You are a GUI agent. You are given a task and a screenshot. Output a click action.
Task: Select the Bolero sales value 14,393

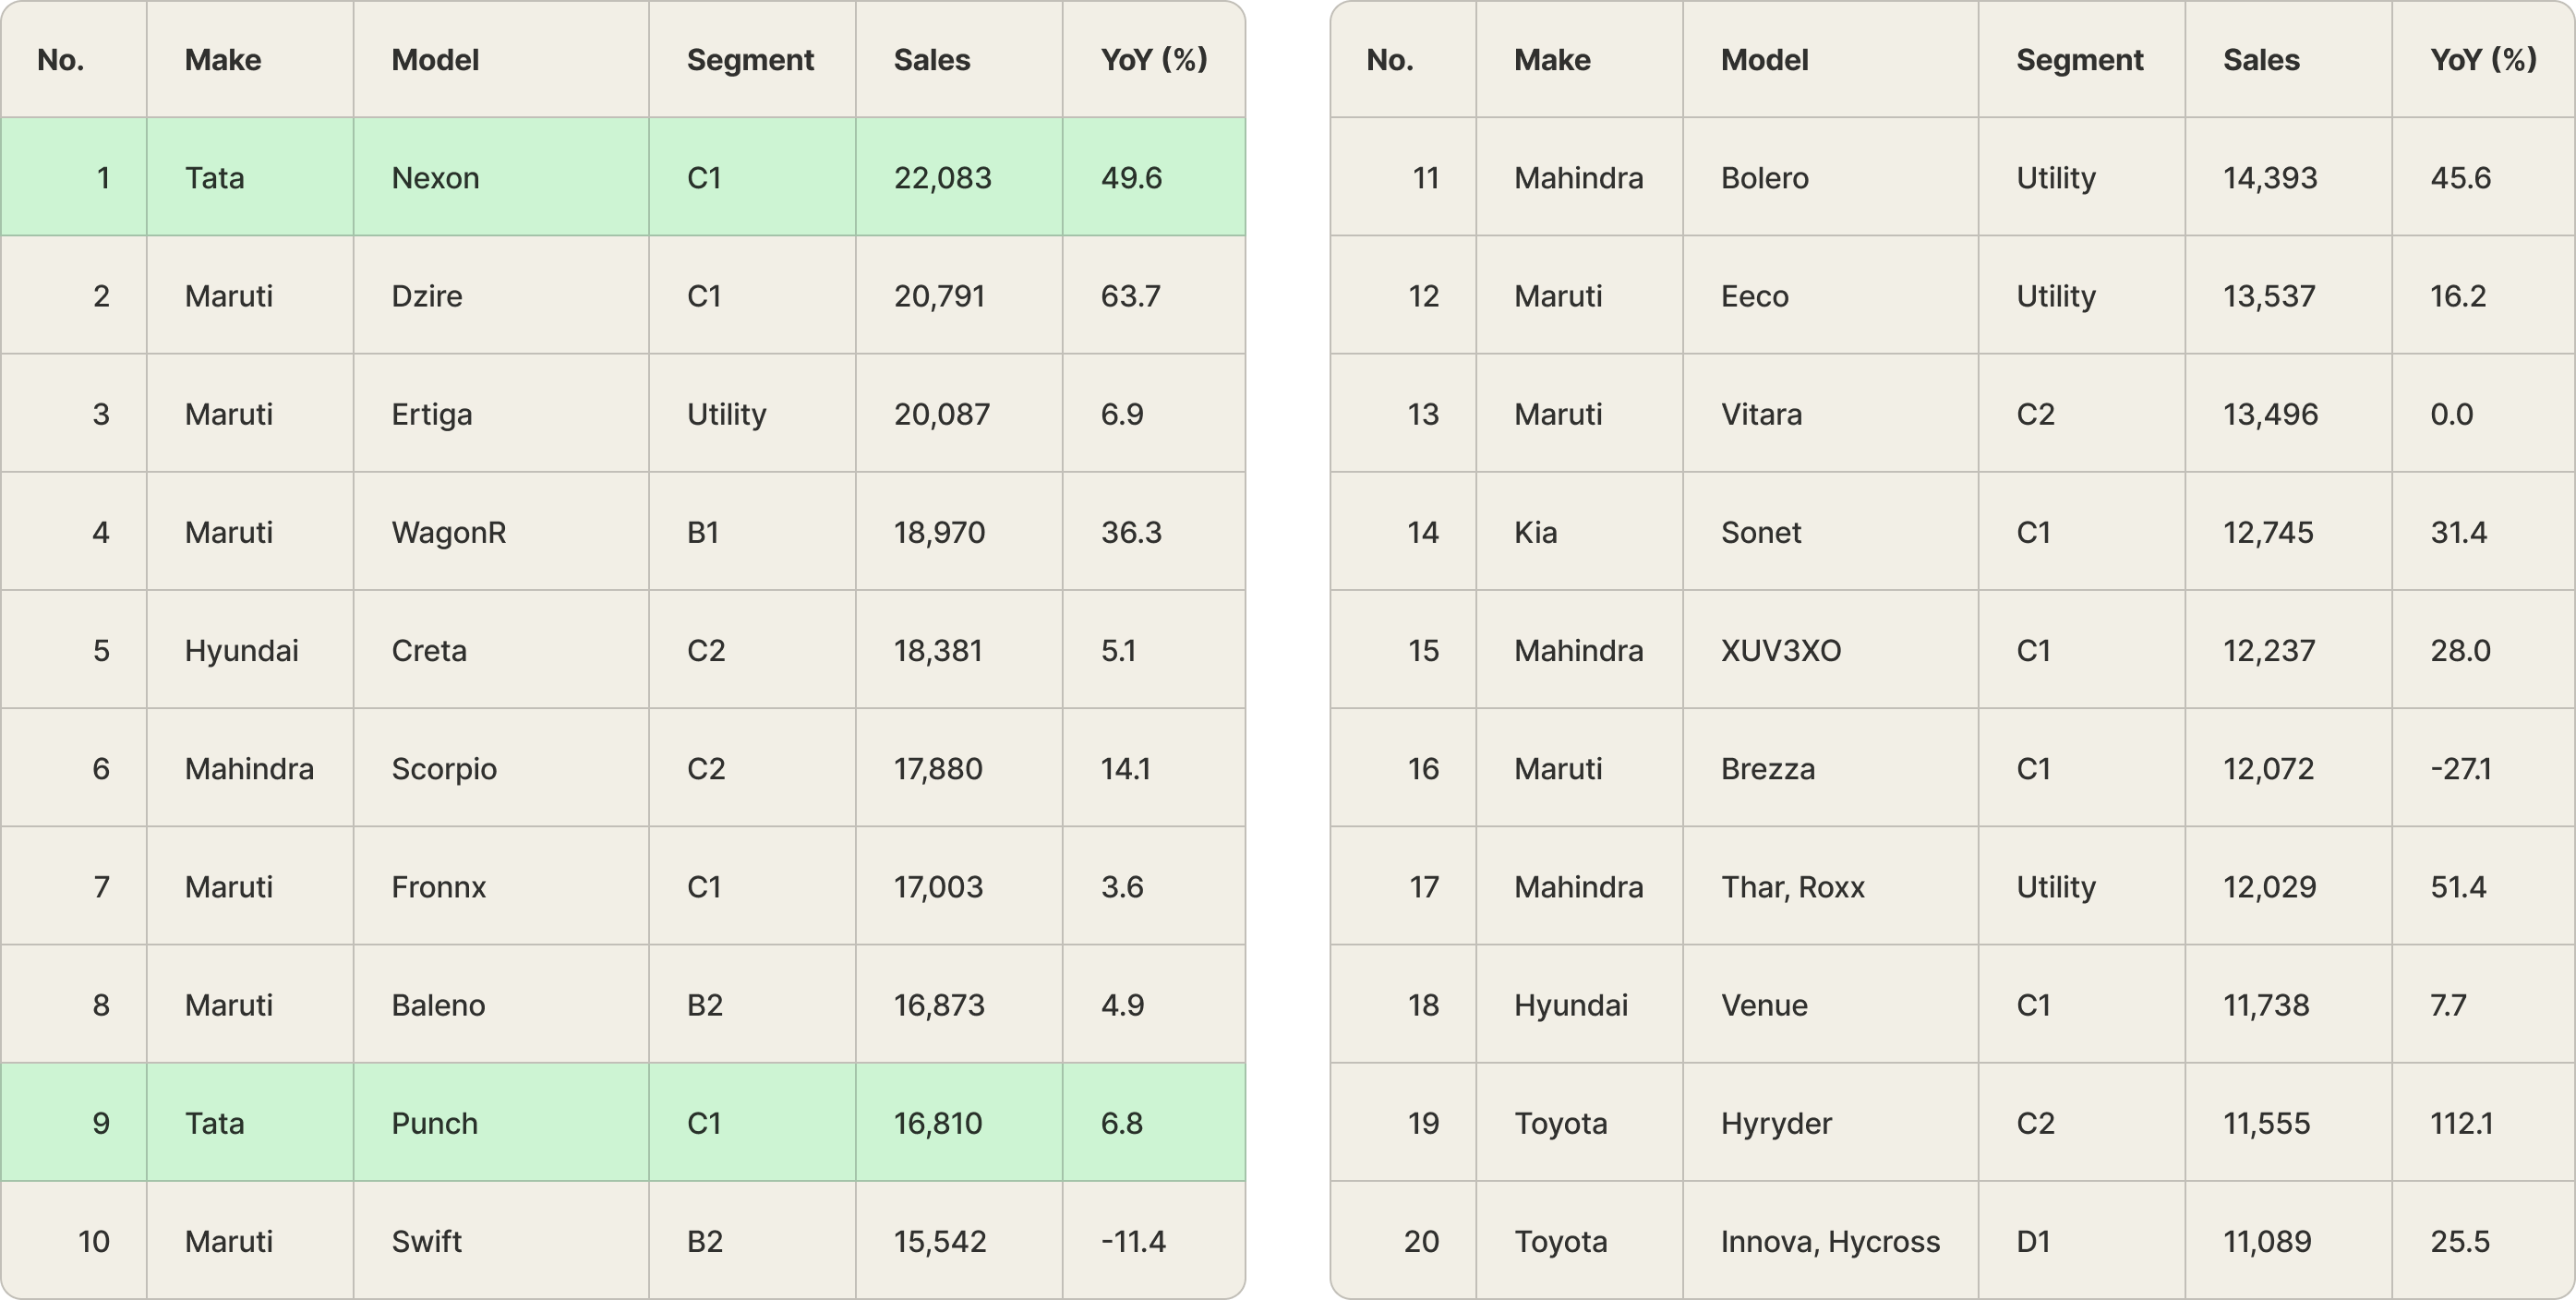point(2269,178)
